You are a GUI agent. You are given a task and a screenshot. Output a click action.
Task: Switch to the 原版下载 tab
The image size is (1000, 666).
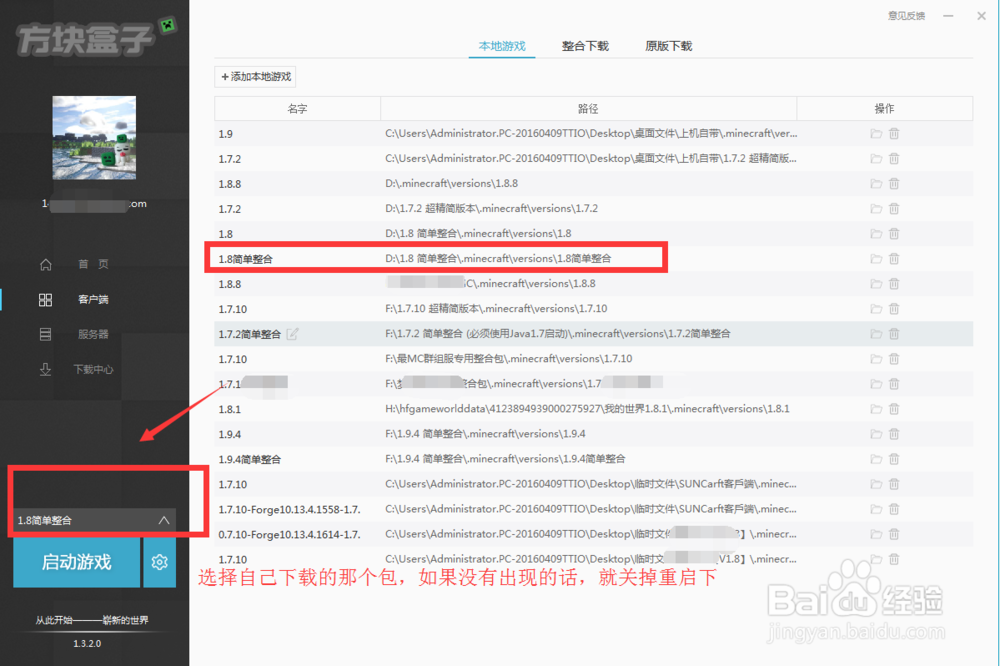click(x=668, y=46)
